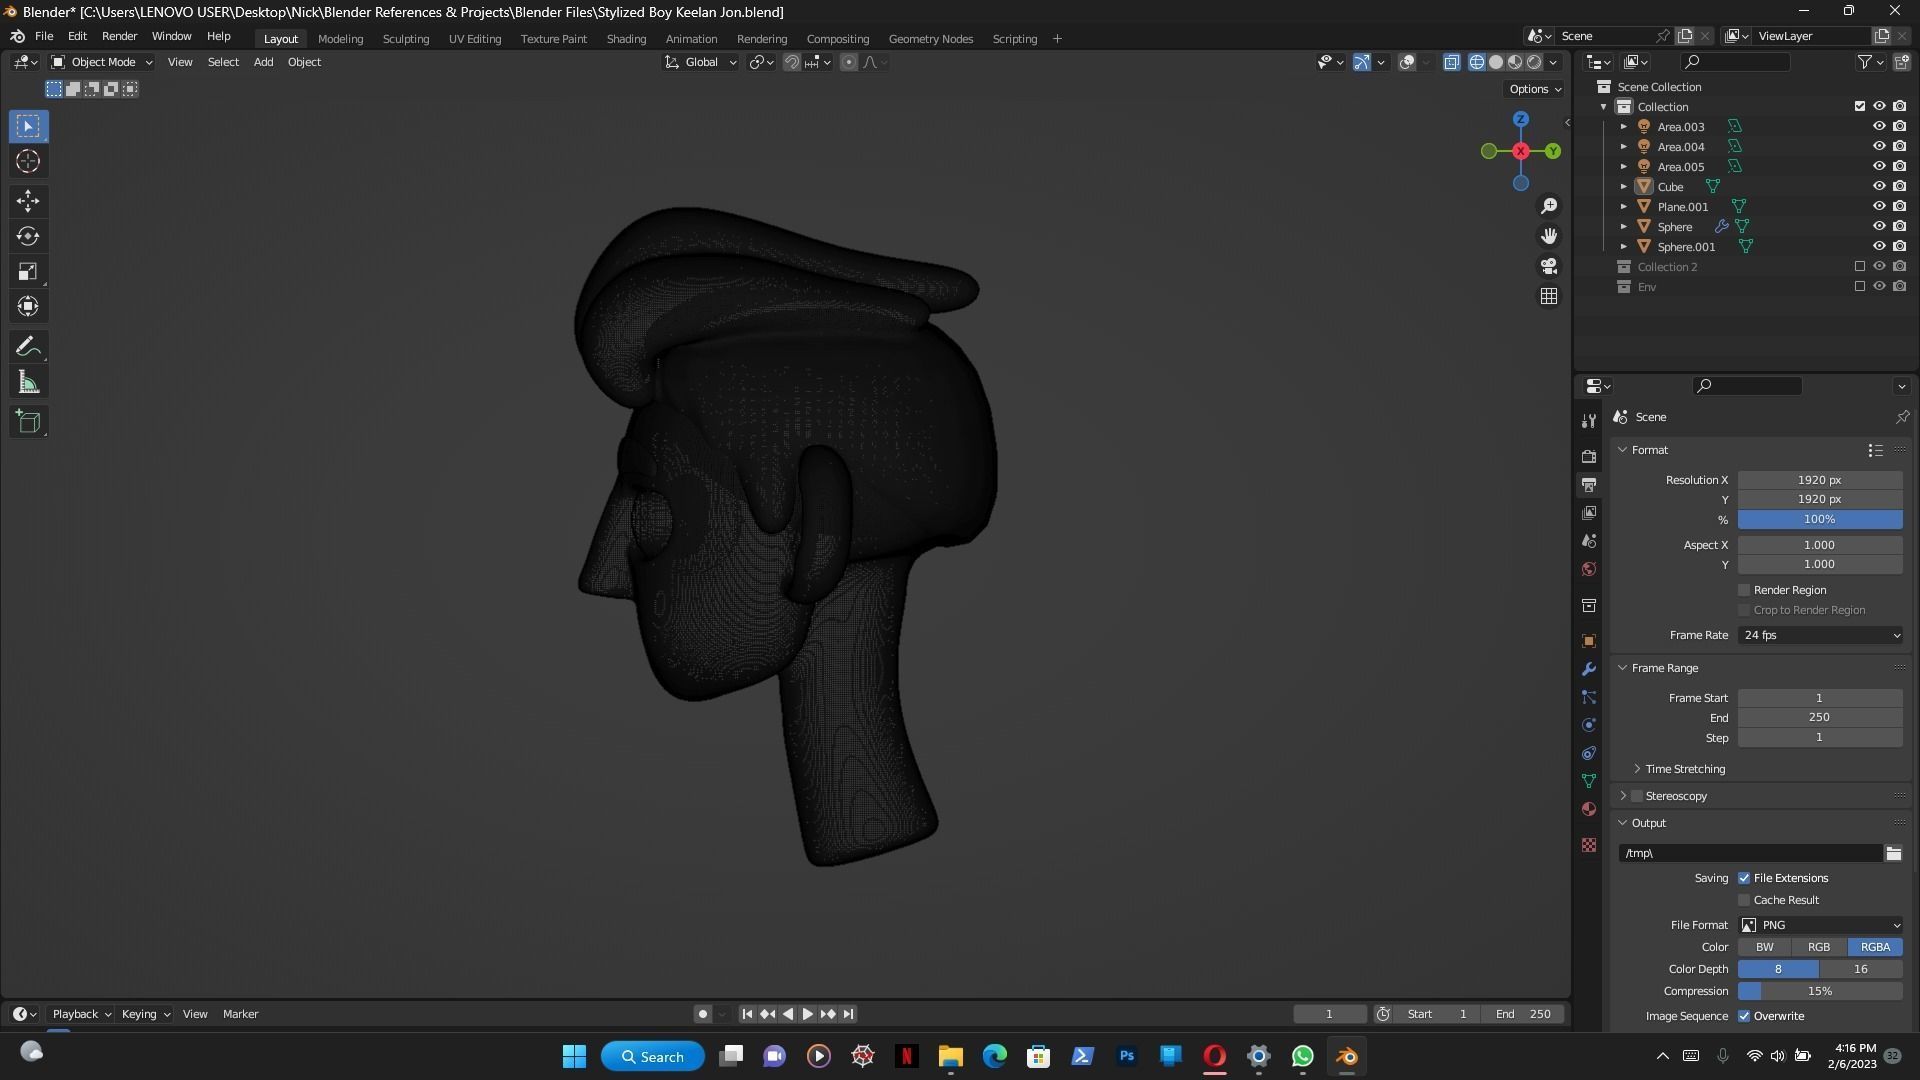The width and height of the screenshot is (1920, 1080).
Task: Switch to the Shading workspace tab
Action: 626,38
